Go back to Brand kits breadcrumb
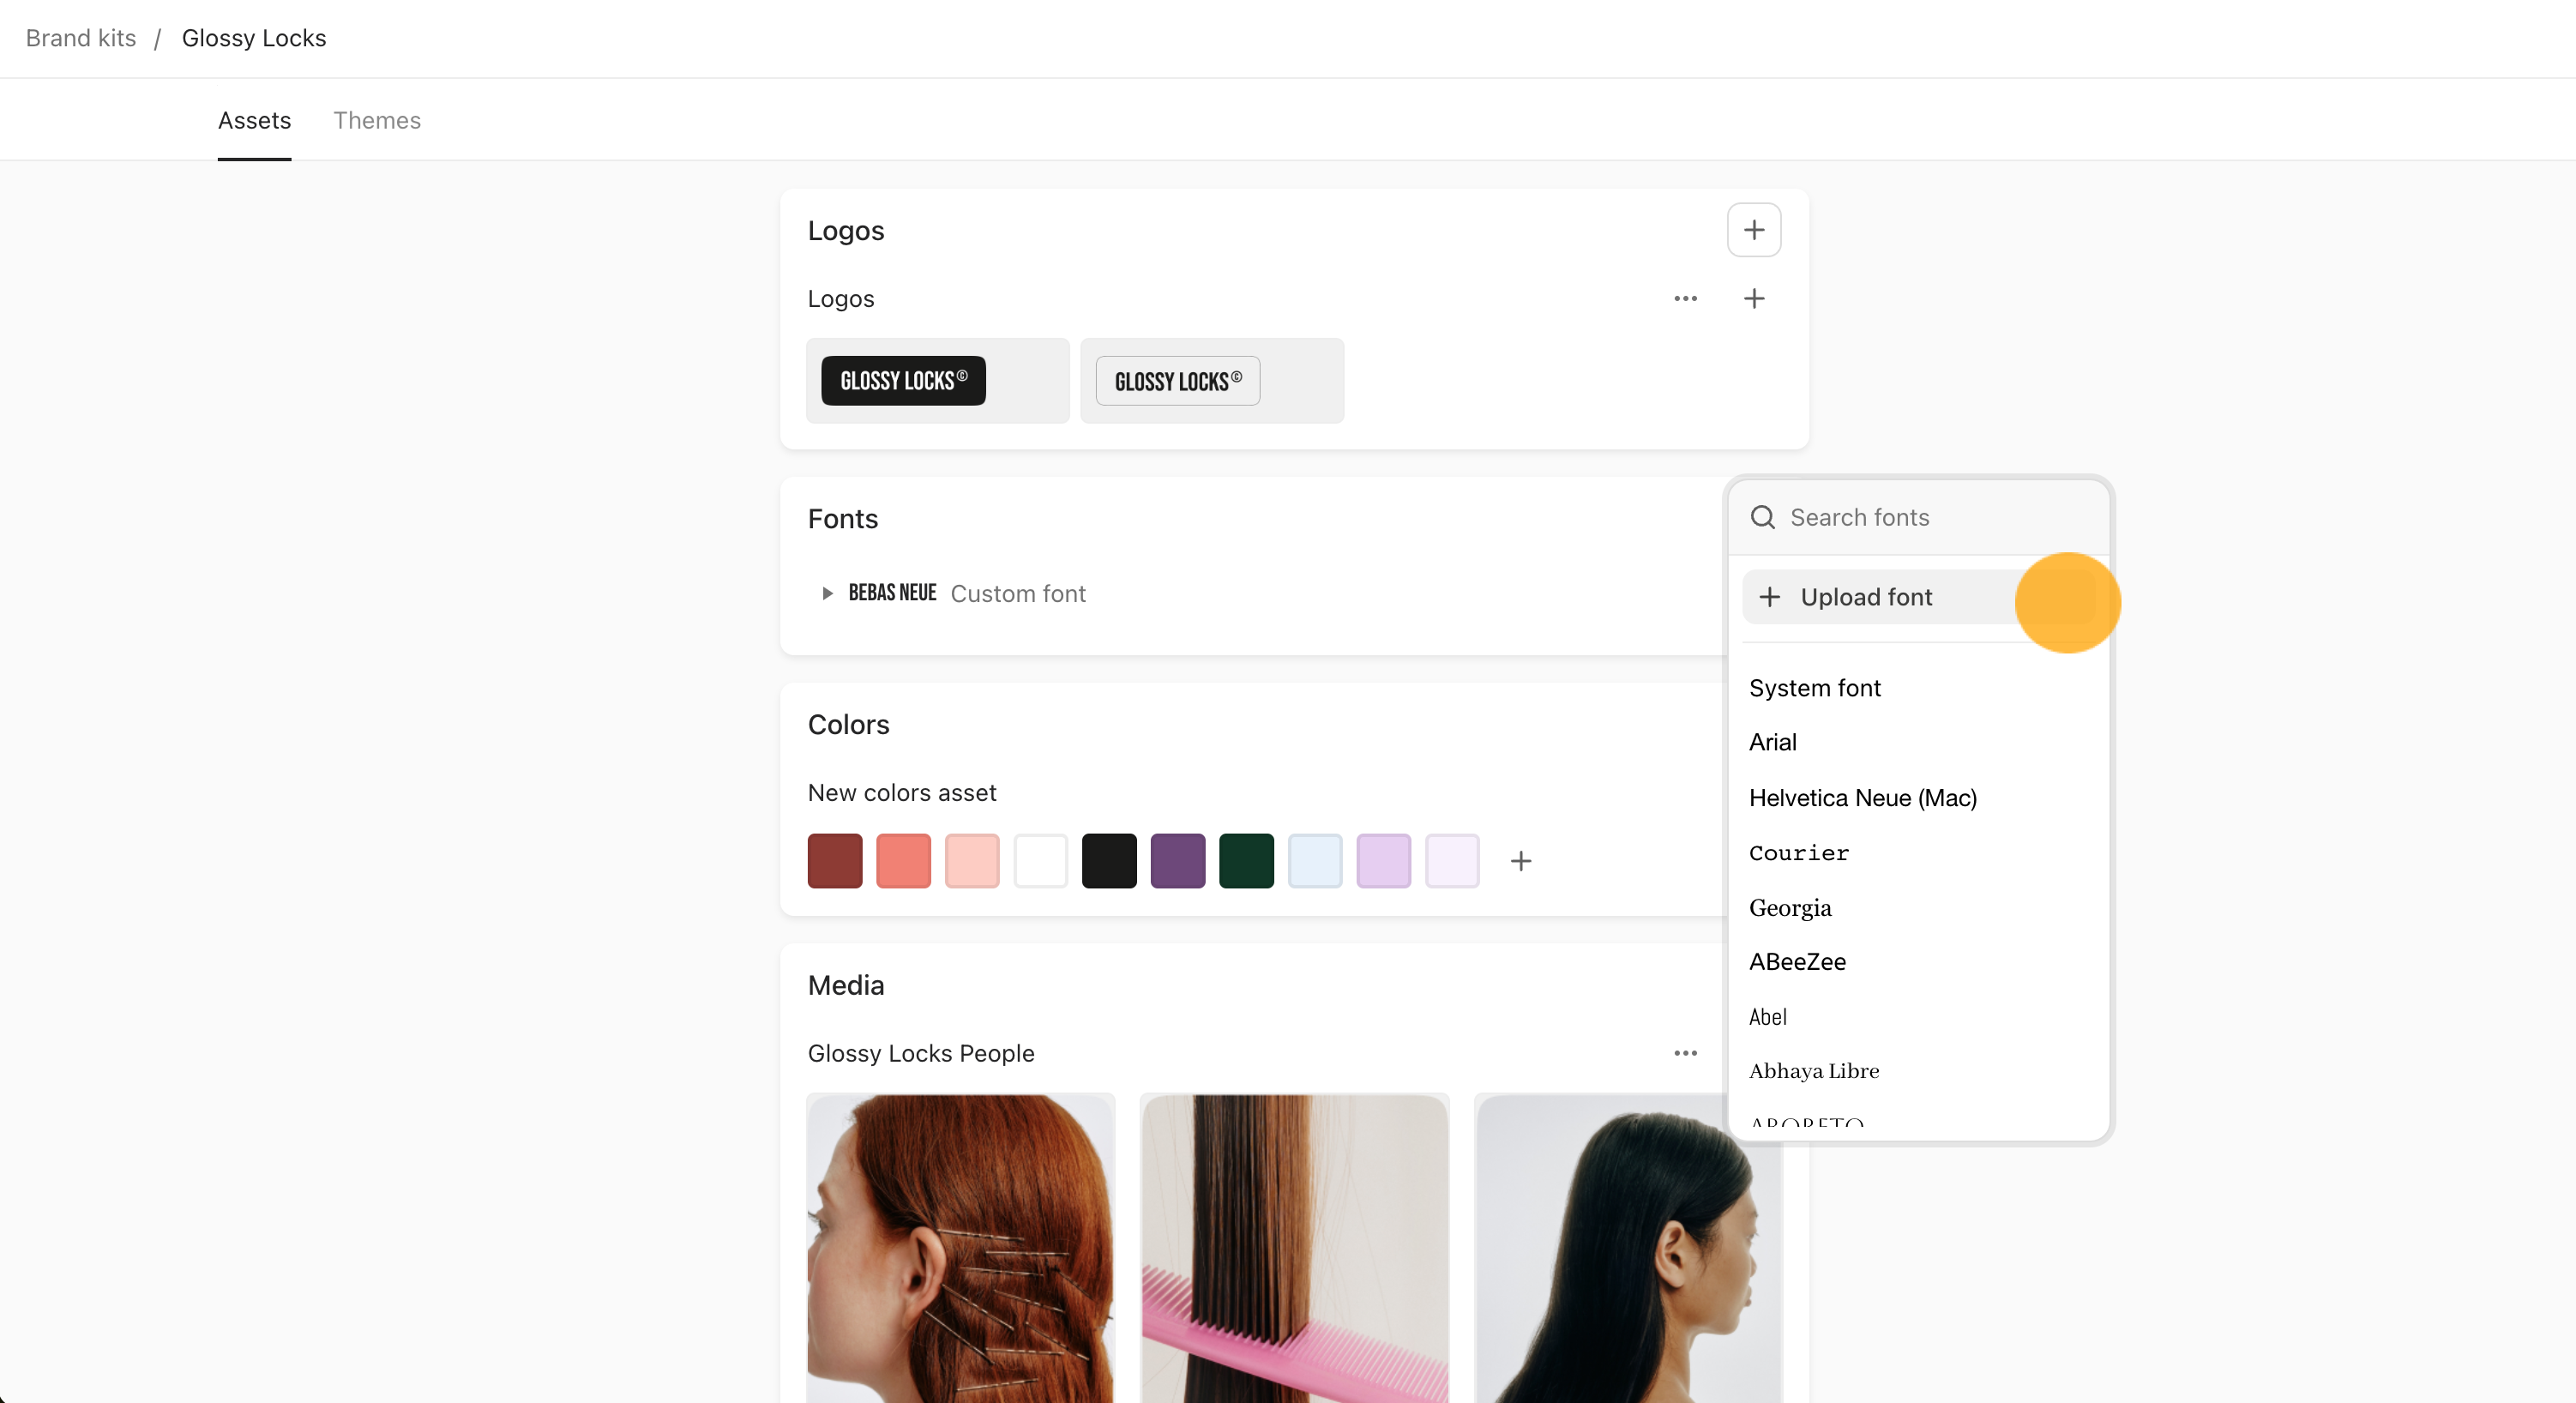Image resolution: width=2576 pixels, height=1403 pixels. [80, 38]
